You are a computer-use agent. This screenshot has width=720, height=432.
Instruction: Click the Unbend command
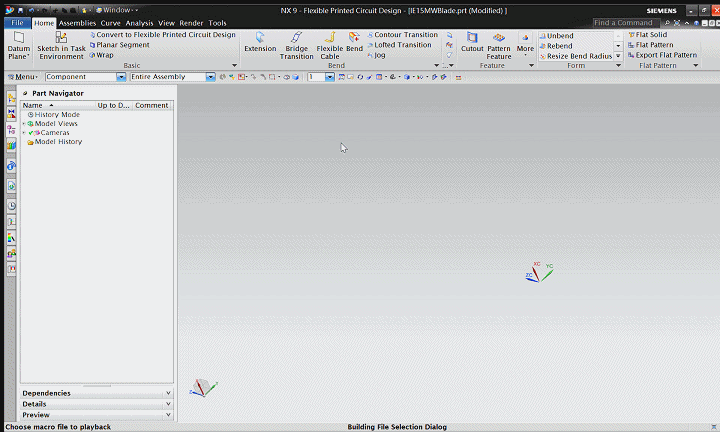coord(557,36)
